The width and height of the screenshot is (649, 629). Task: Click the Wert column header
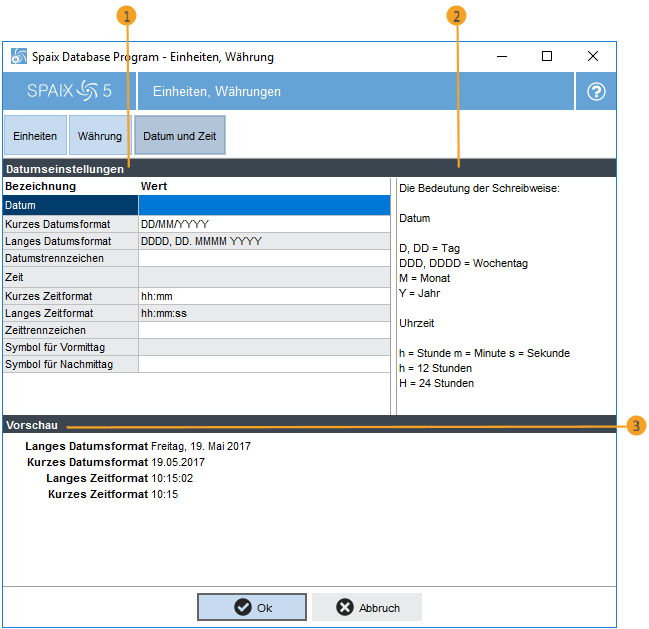154,186
